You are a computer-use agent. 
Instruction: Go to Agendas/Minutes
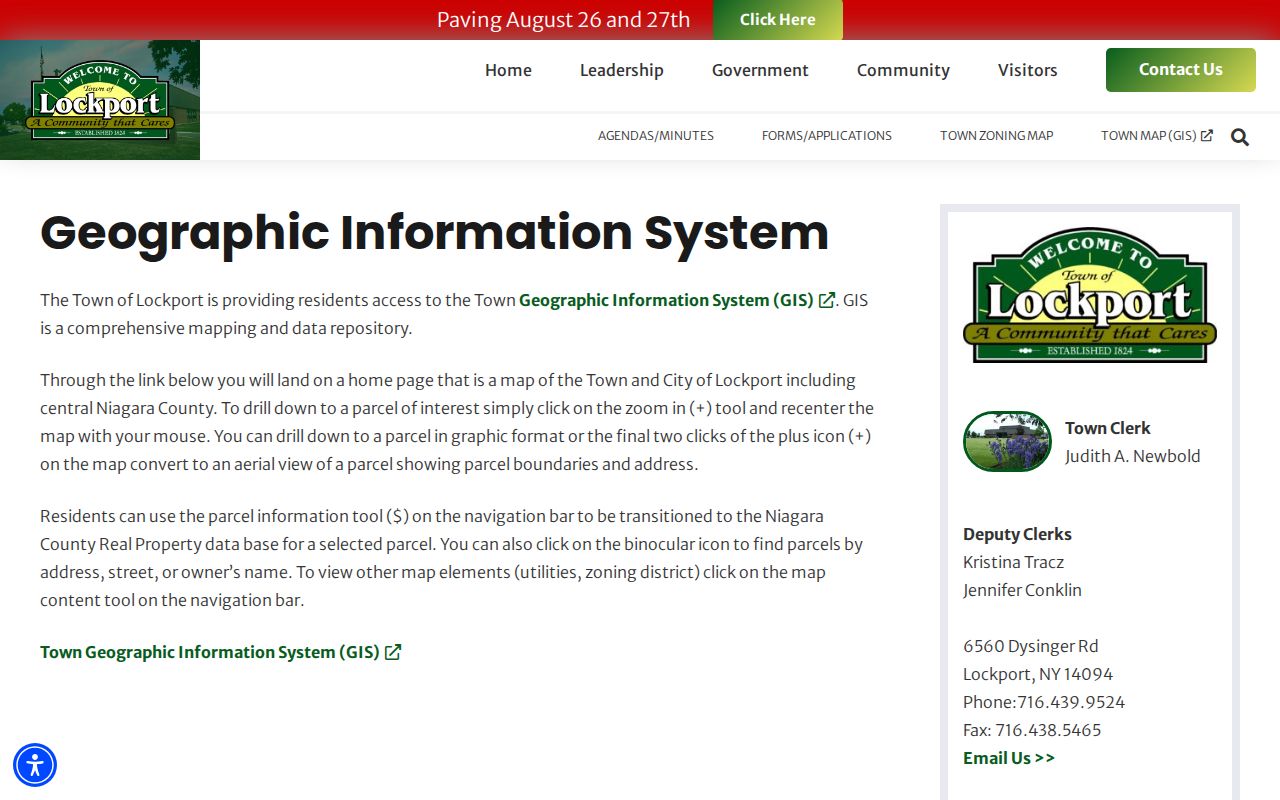tap(656, 136)
